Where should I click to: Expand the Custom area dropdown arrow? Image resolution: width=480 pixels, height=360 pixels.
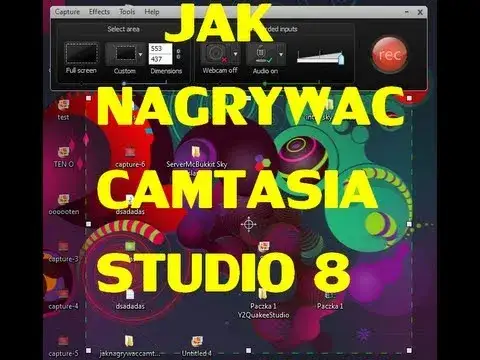[141, 54]
